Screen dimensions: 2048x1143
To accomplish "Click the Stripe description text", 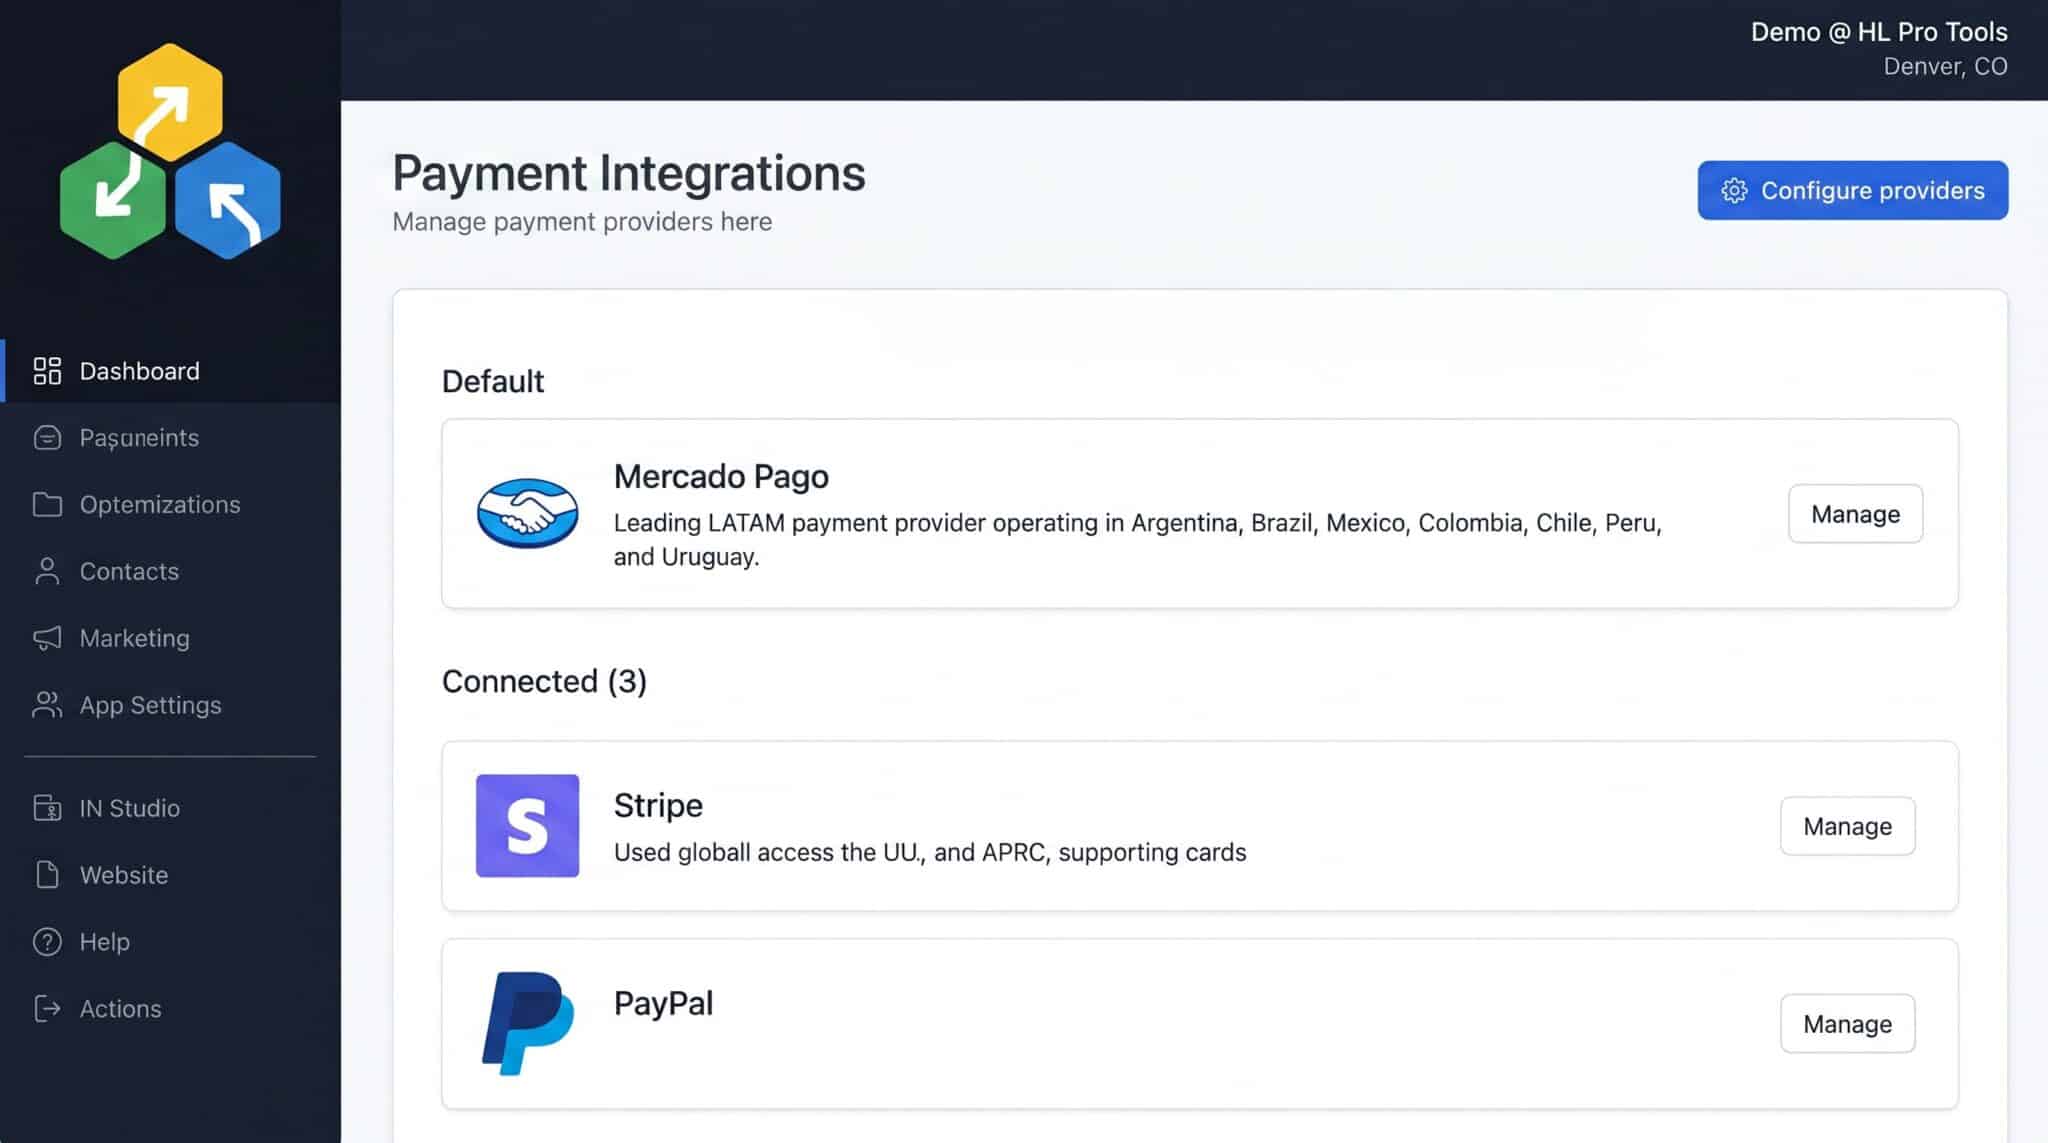I will click(x=930, y=852).
